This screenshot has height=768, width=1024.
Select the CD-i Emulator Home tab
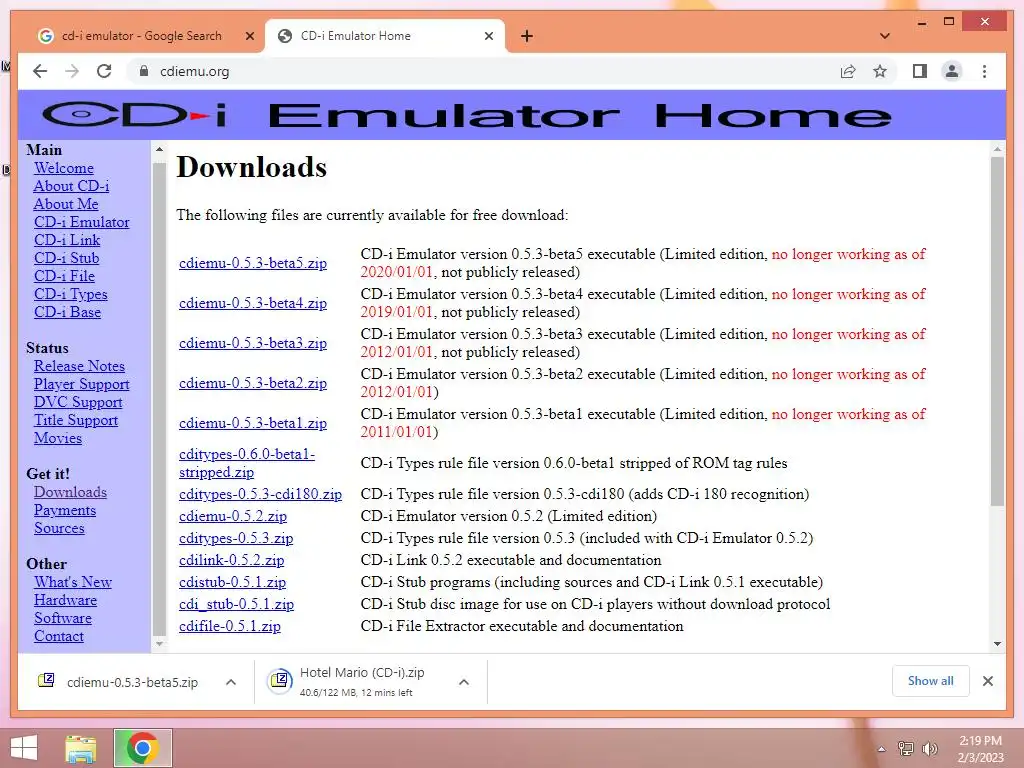coord(384,36)
